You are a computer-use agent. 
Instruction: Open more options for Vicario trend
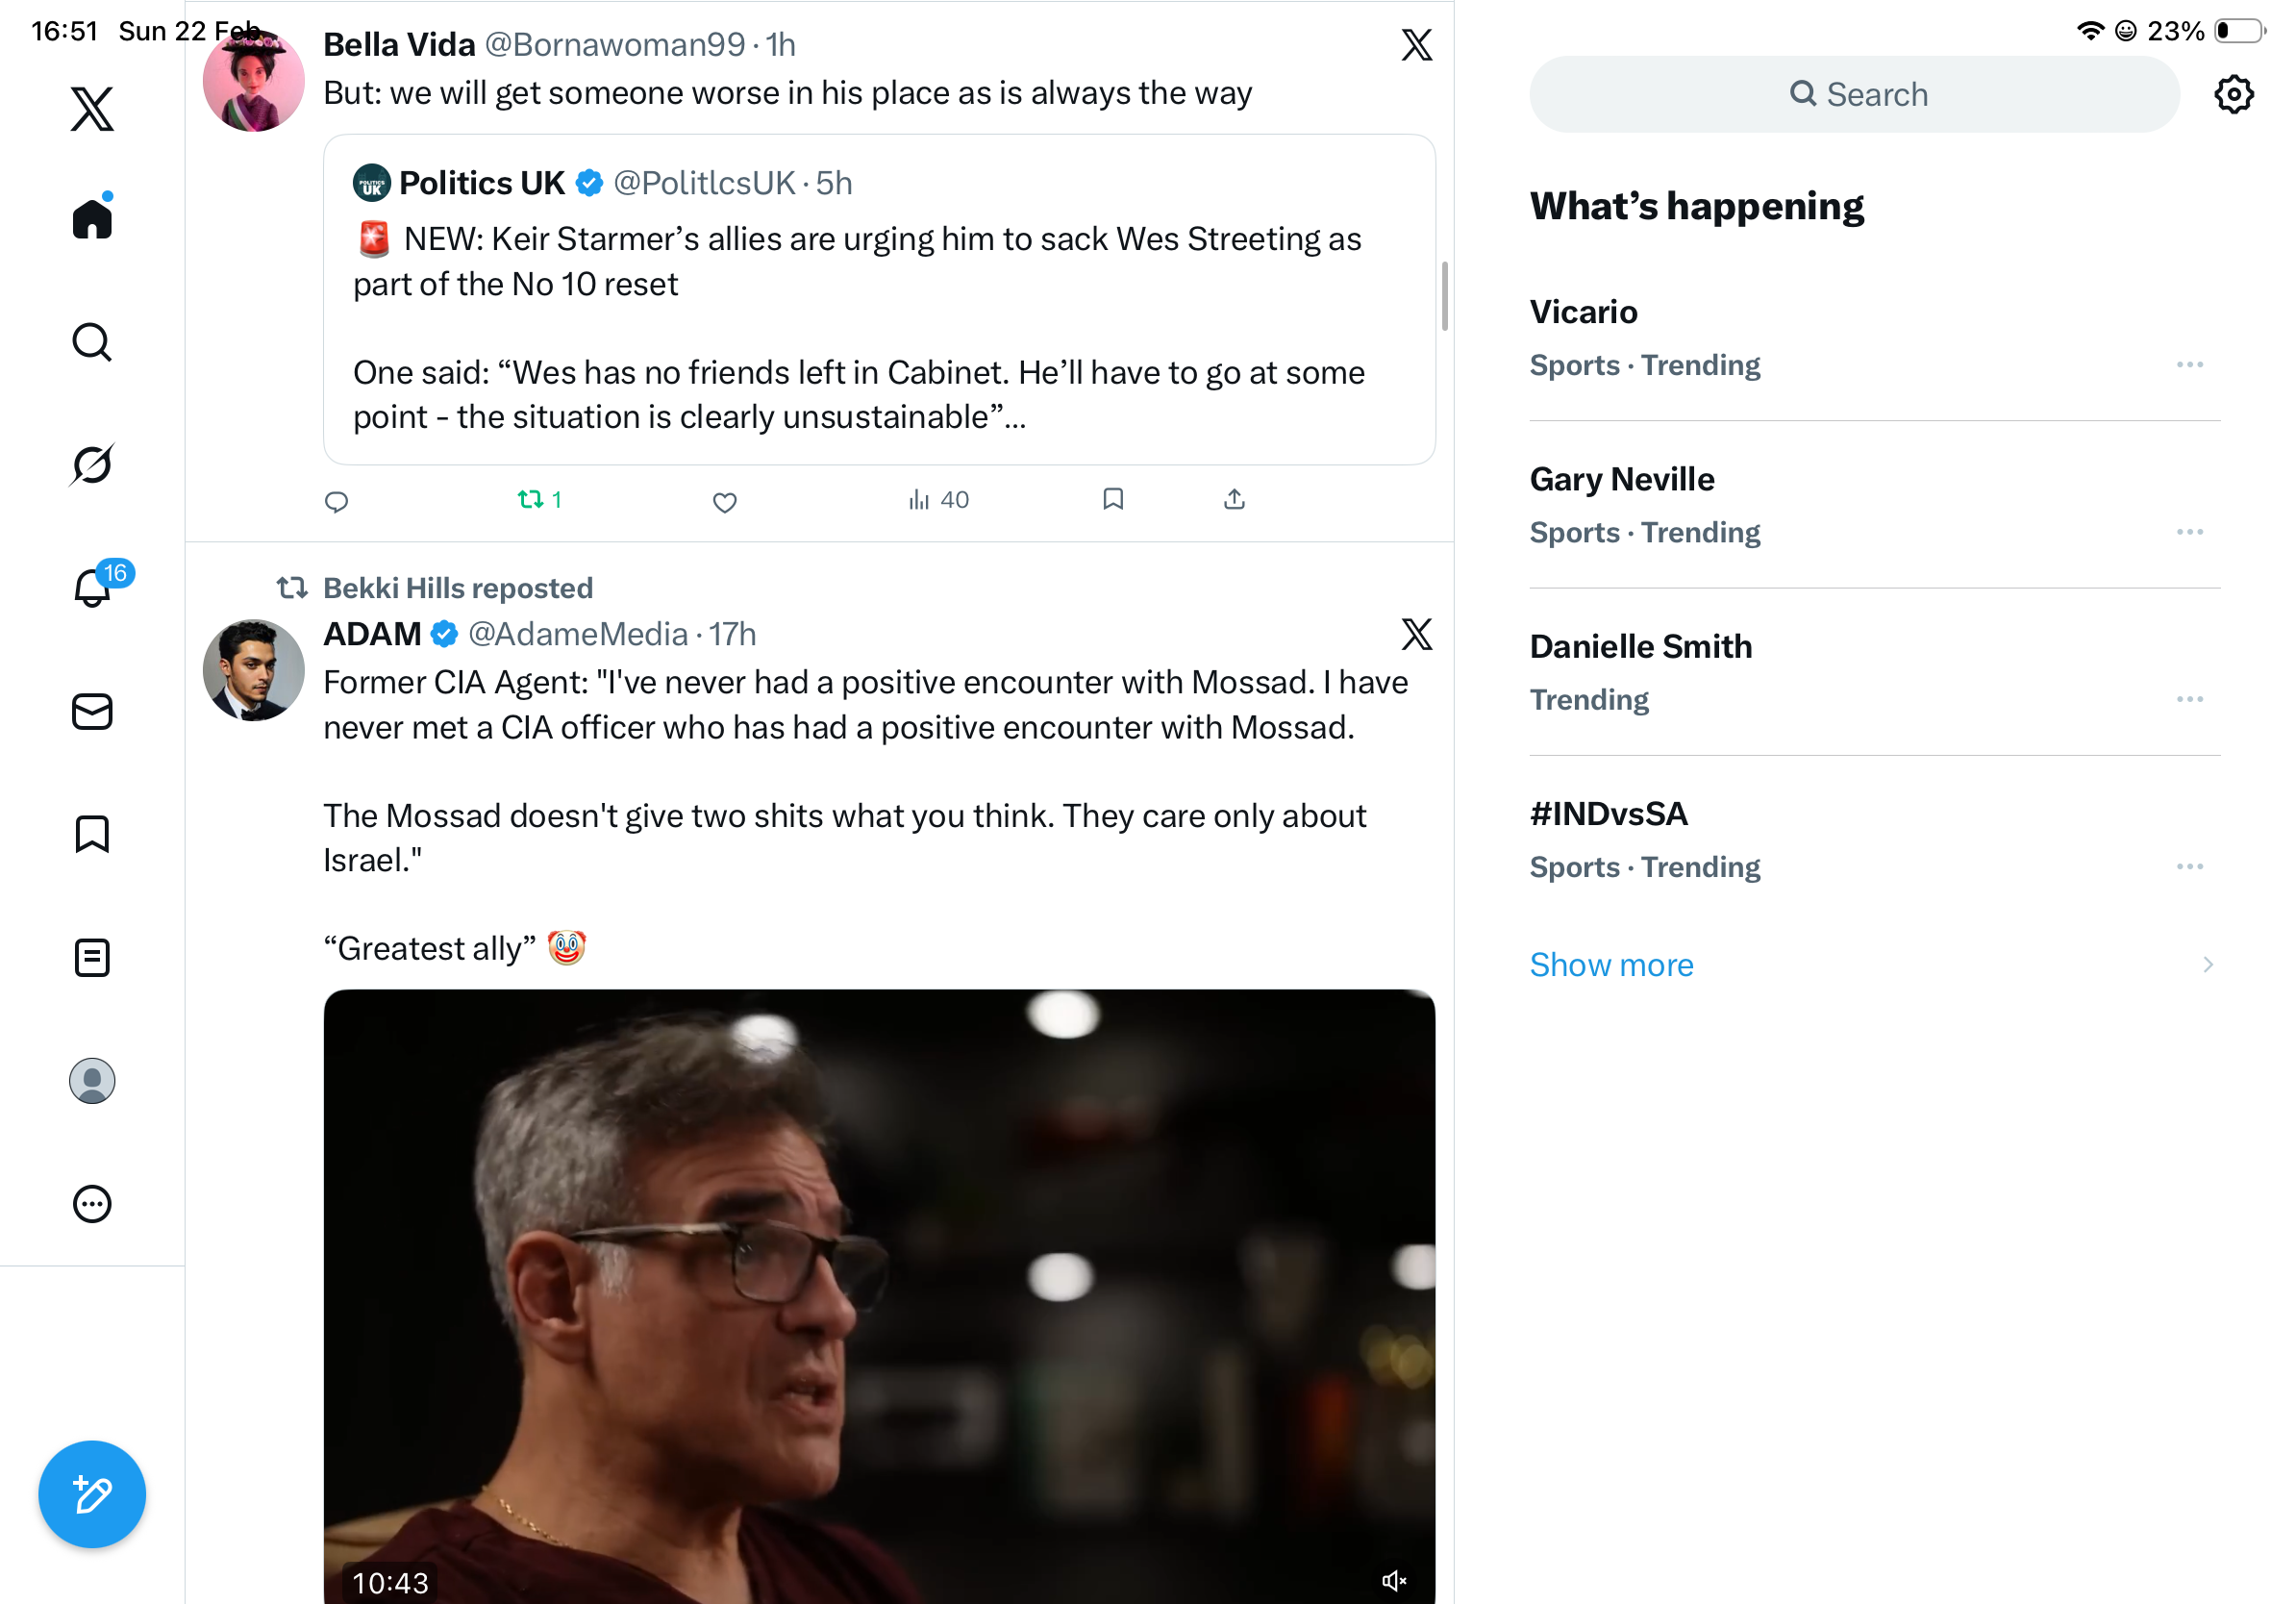2189,365
